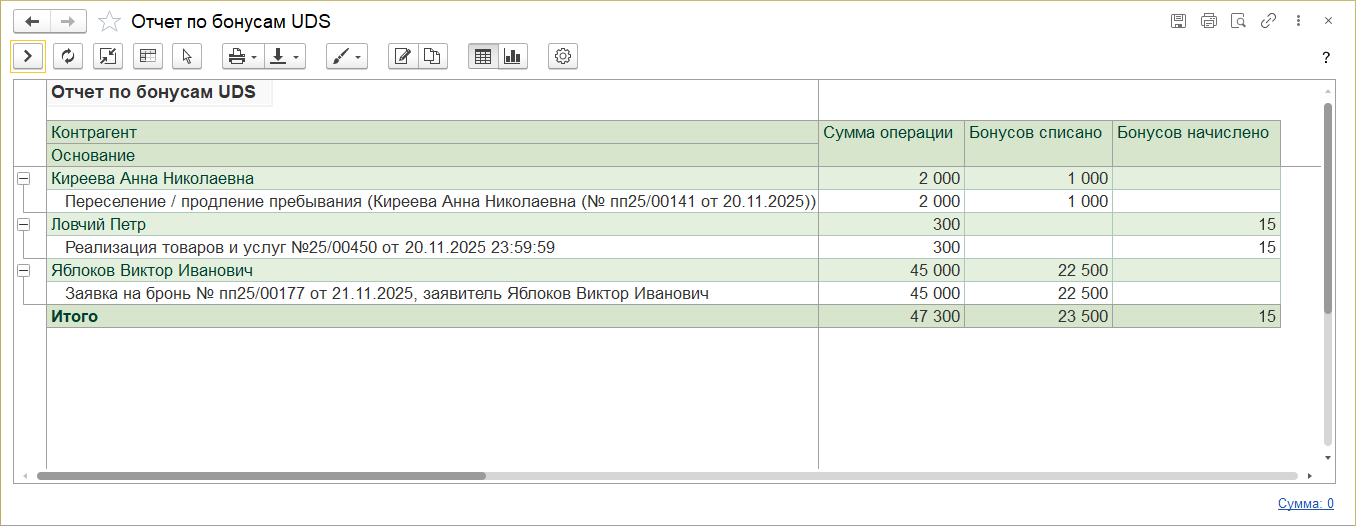Click the edit pencil toolbar icon
This screenshot has width=1356, height=526.
[403, 57]
